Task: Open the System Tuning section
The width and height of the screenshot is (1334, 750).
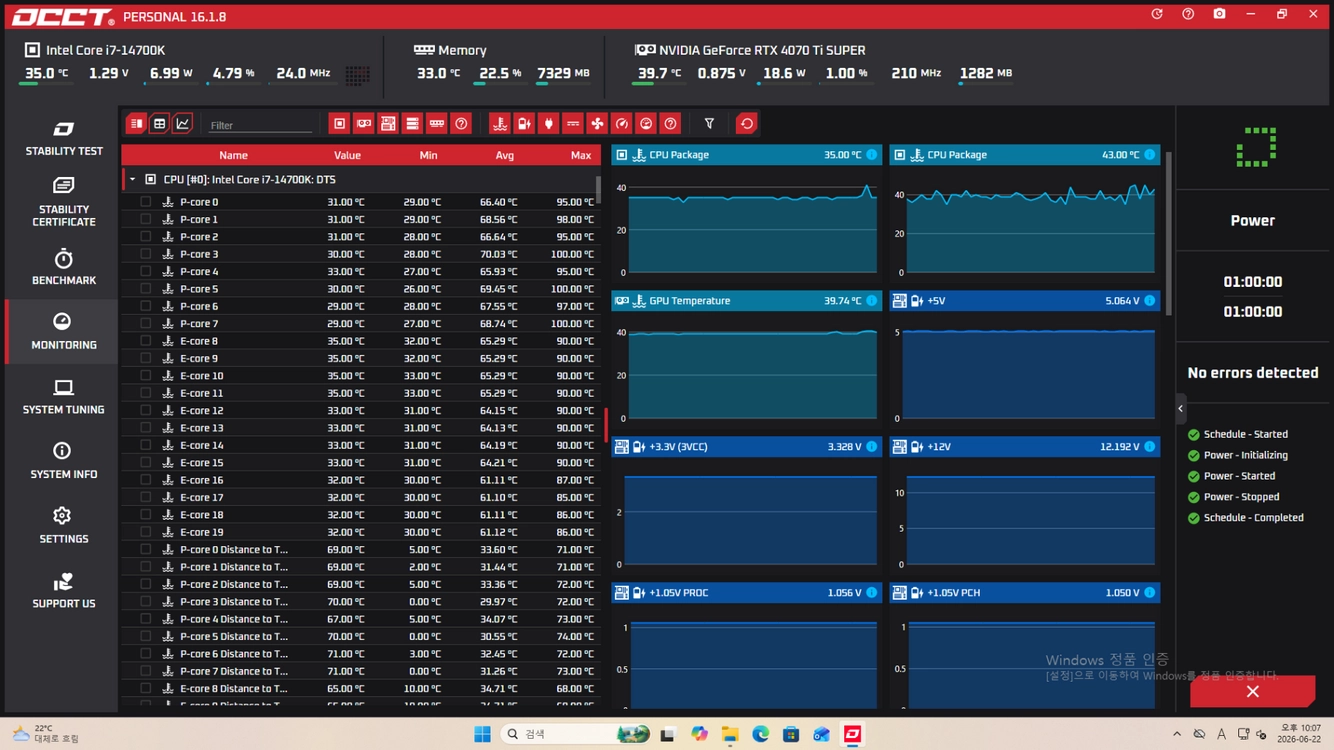Action: (x=63, y=397)
